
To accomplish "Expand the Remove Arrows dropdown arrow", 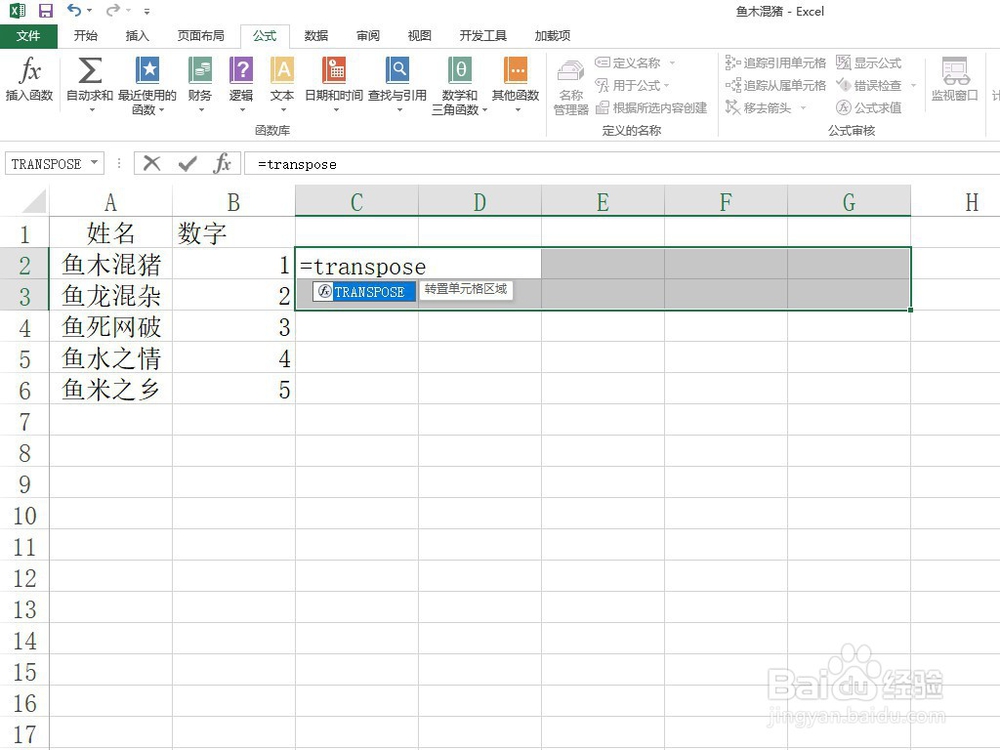I will click(x=803, y=108).
